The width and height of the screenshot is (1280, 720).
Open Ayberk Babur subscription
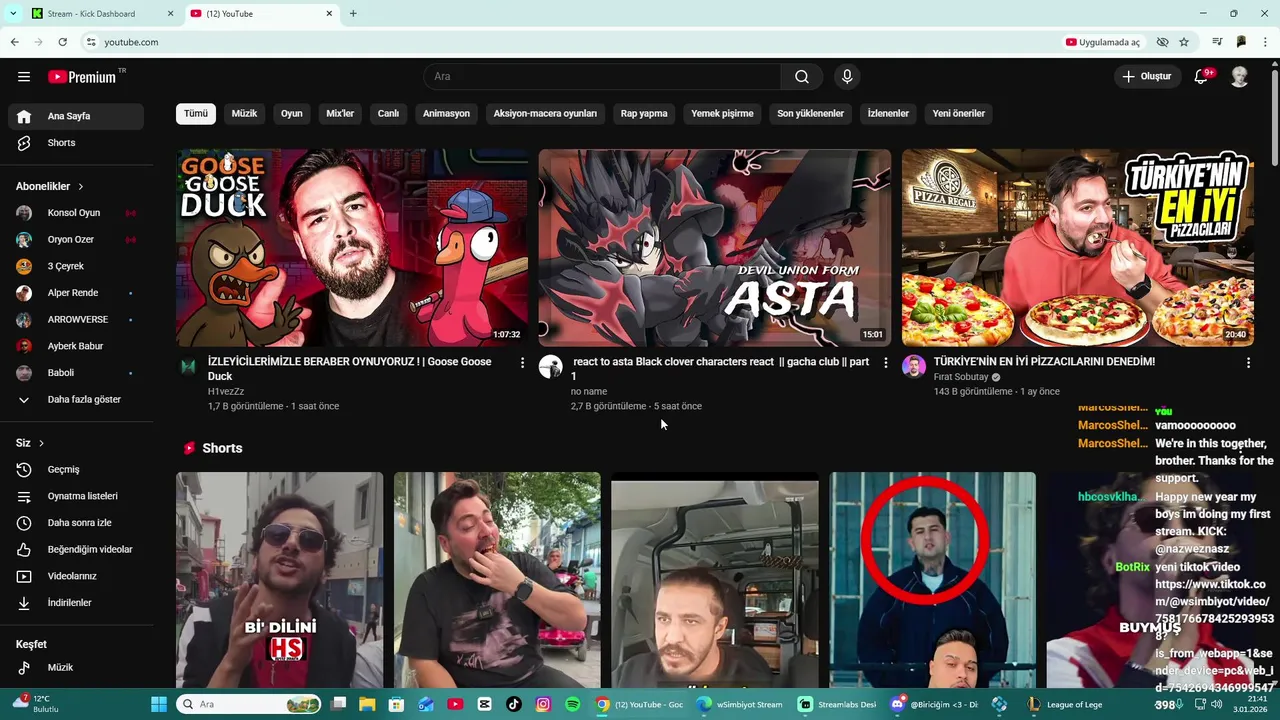[76, 346]
